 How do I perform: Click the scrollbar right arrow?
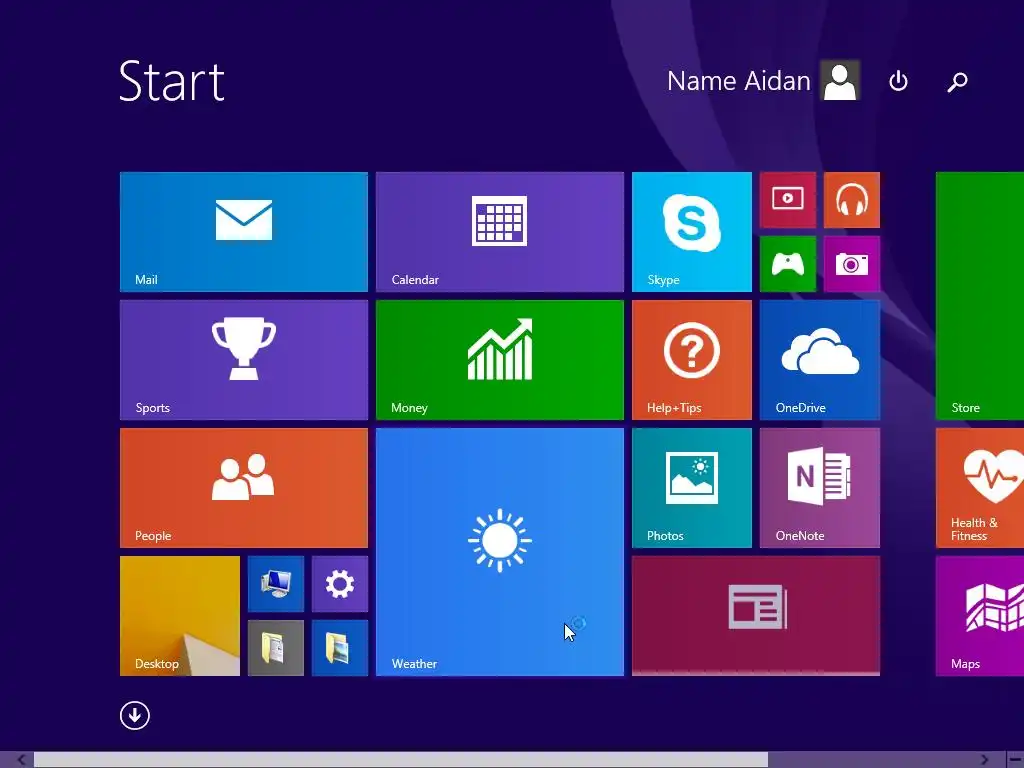tap(985, 760)
